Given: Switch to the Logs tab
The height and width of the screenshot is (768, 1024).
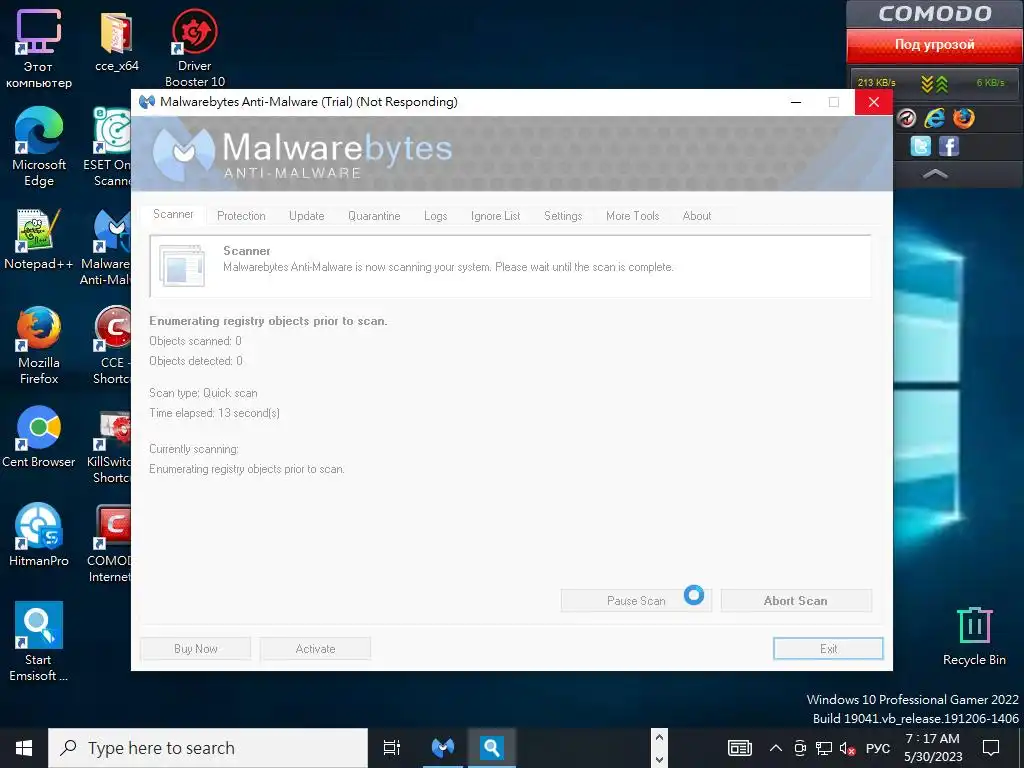Looking at the screenshot, I should coord(436,216).
